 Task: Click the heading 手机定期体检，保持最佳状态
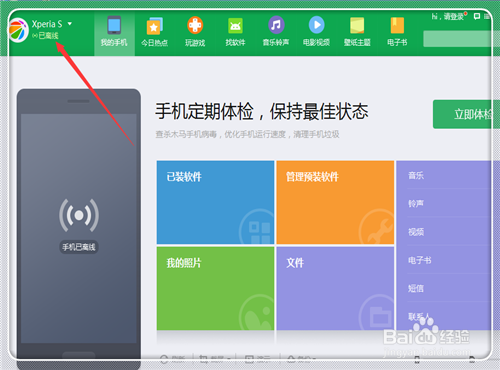(x=262, y=111)
